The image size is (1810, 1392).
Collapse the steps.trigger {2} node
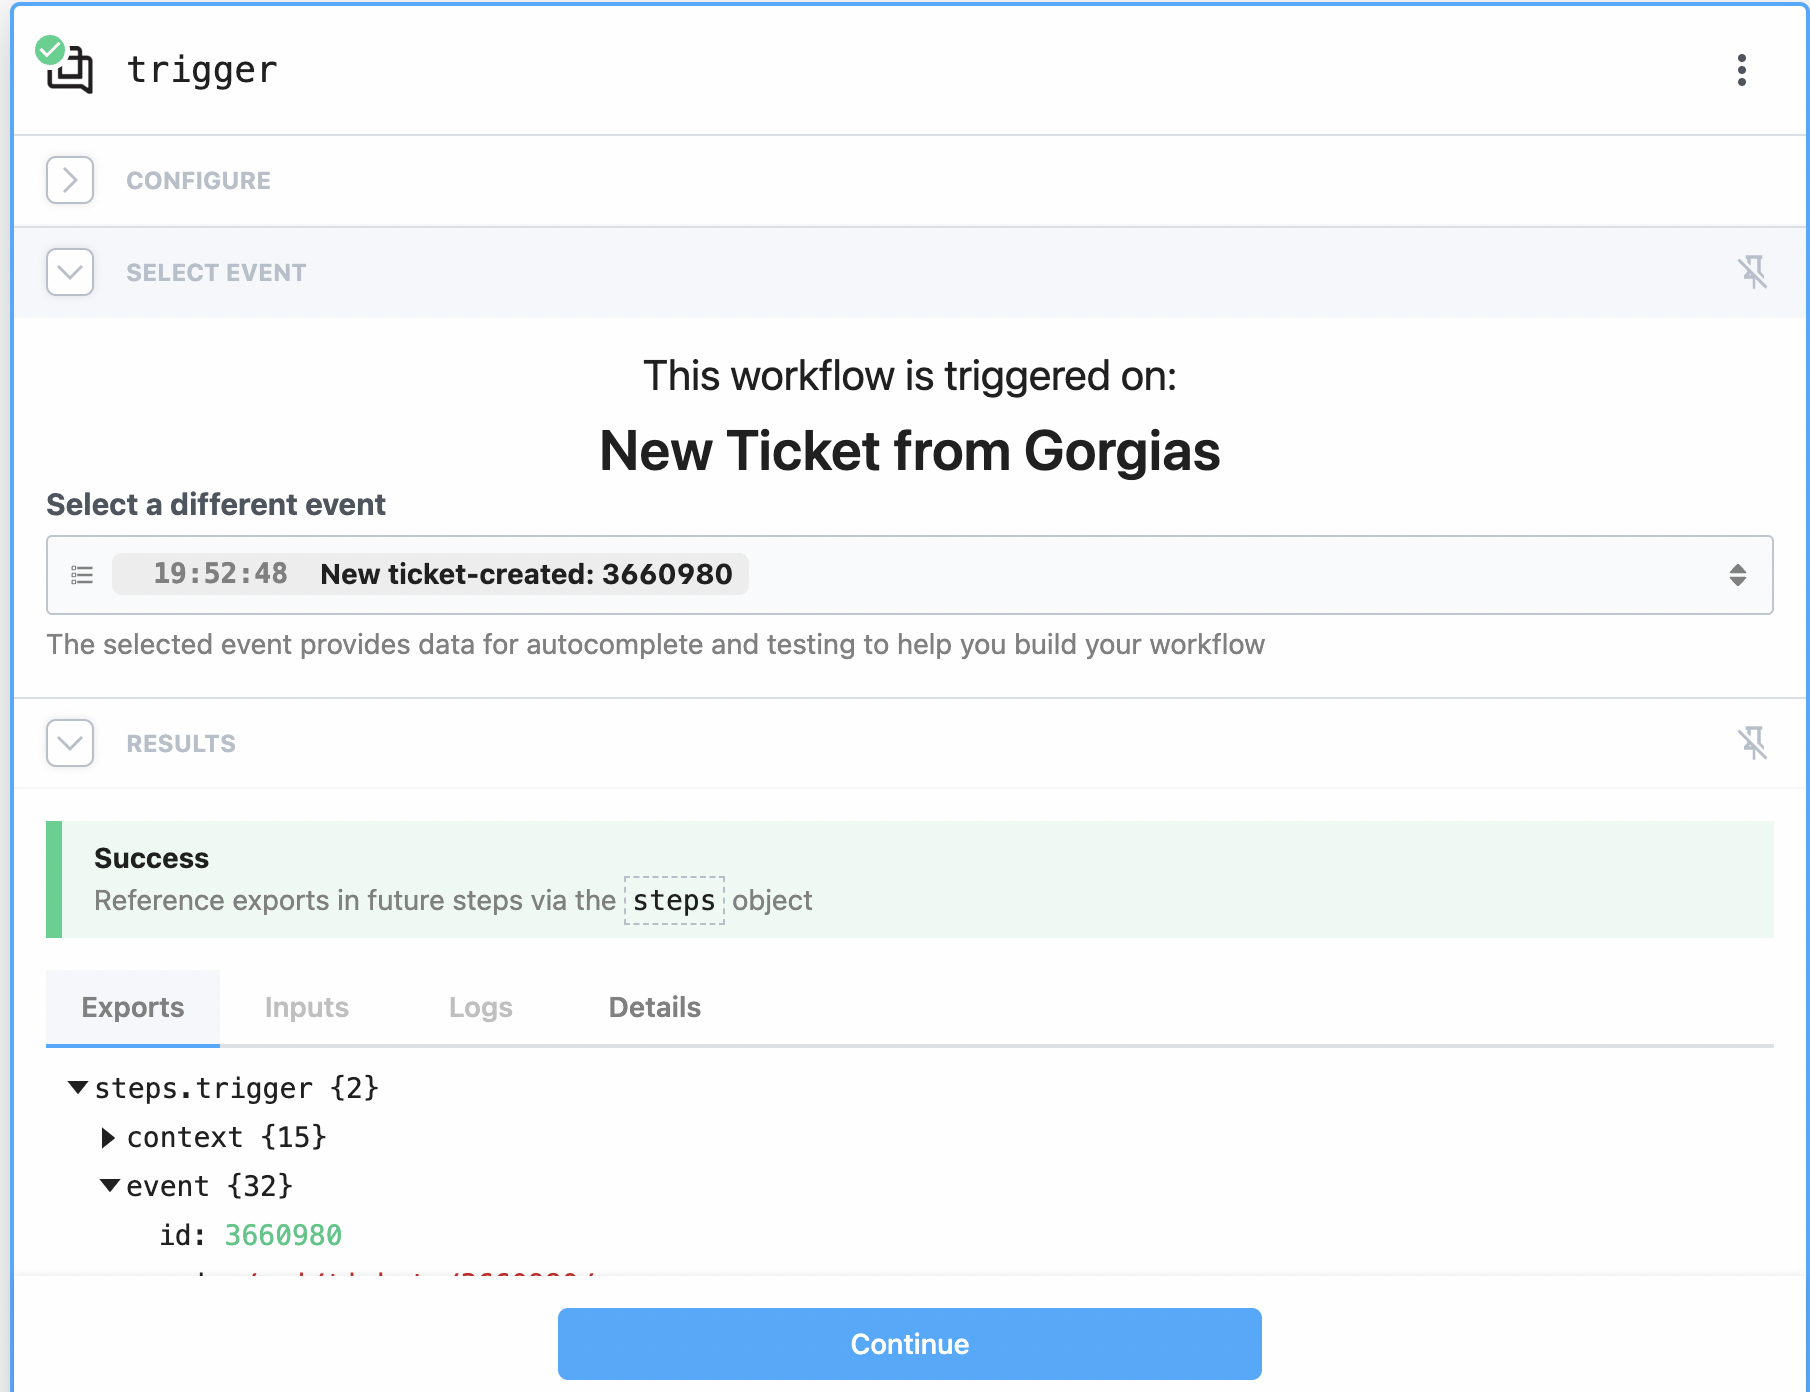pos(77,1088)
